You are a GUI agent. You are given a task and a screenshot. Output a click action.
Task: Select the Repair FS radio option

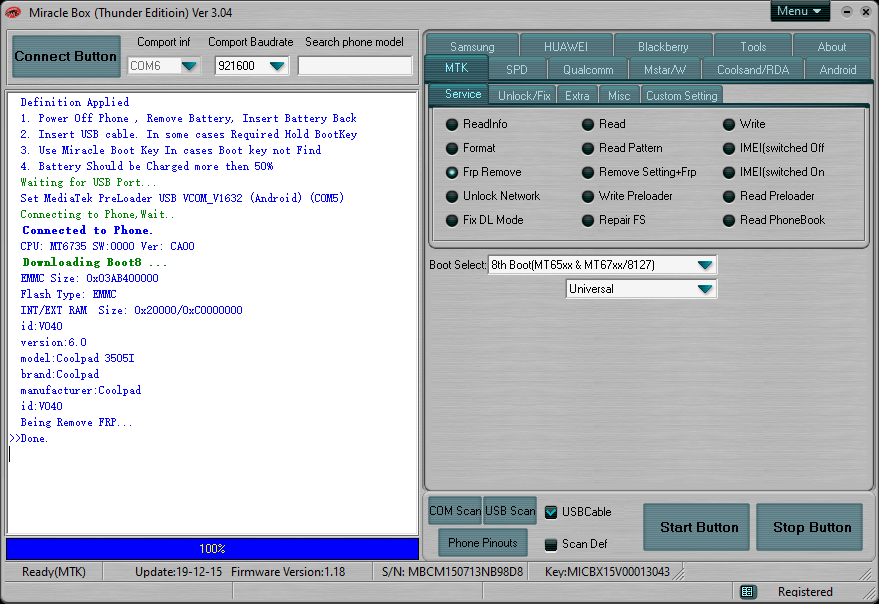click(614, 220)
